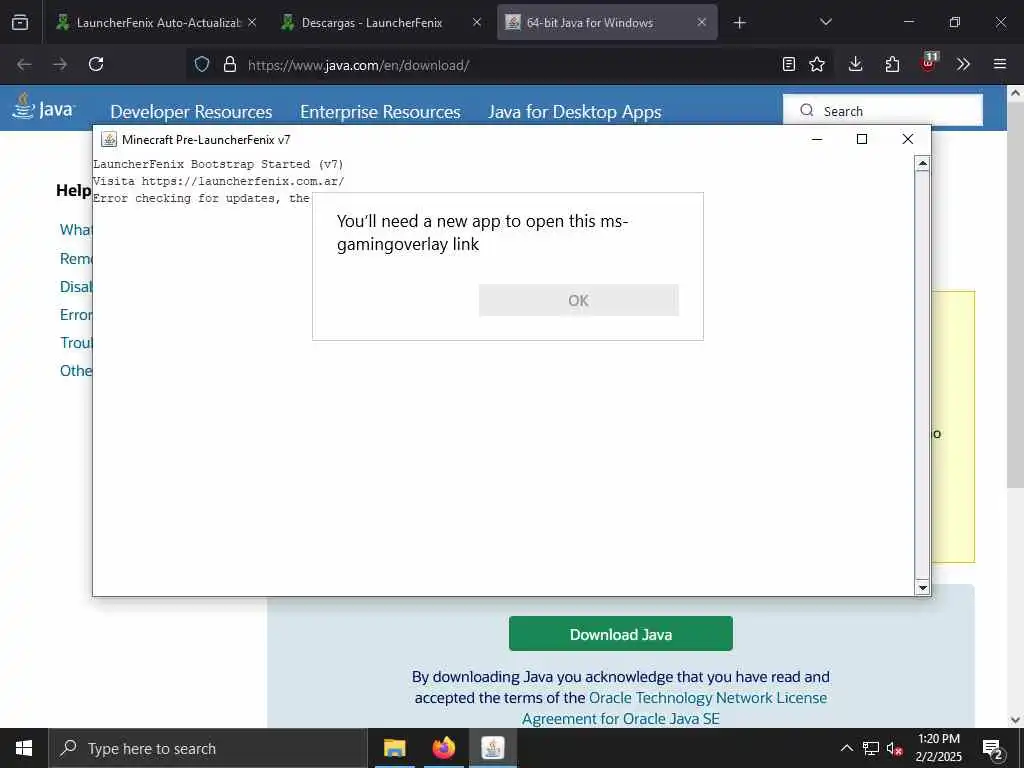Toggle reader view icon
This screenshot has height=768, width=1024.
pos(789,64)
